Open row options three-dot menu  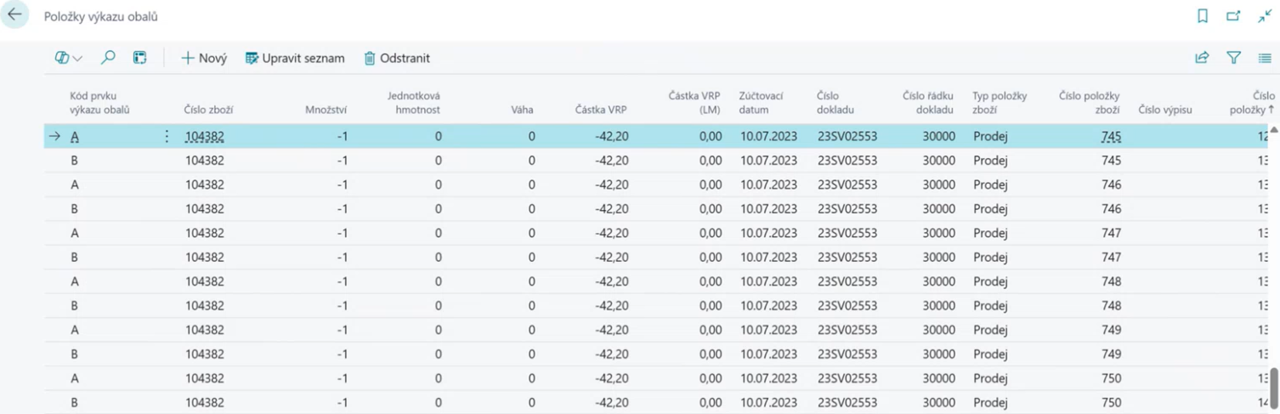[x=166, y=137]
